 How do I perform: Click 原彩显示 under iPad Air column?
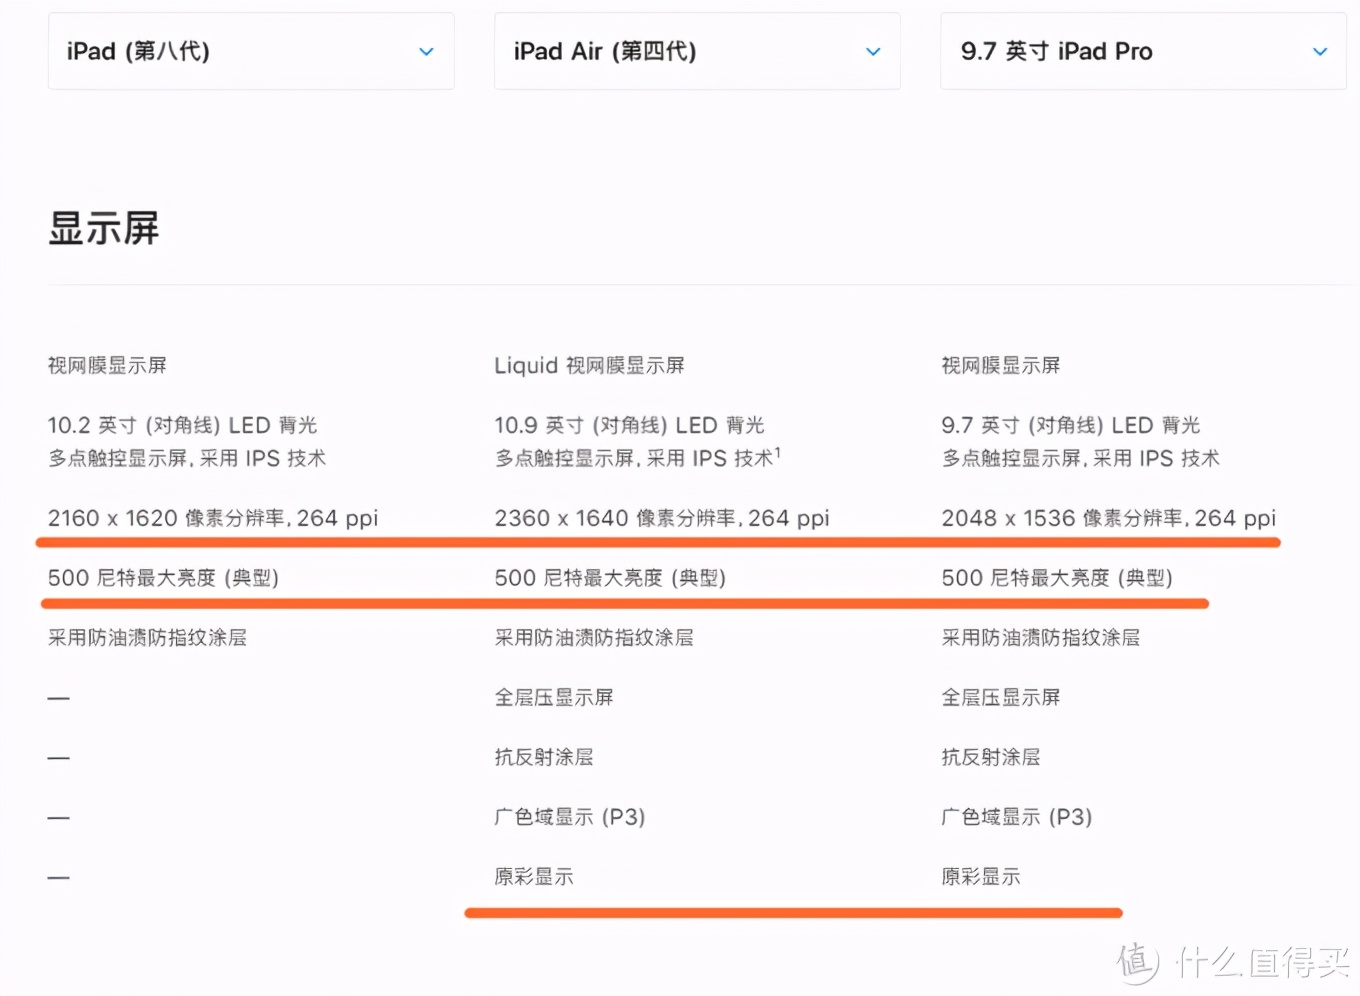pyautogui.click(x=534, y=876)
